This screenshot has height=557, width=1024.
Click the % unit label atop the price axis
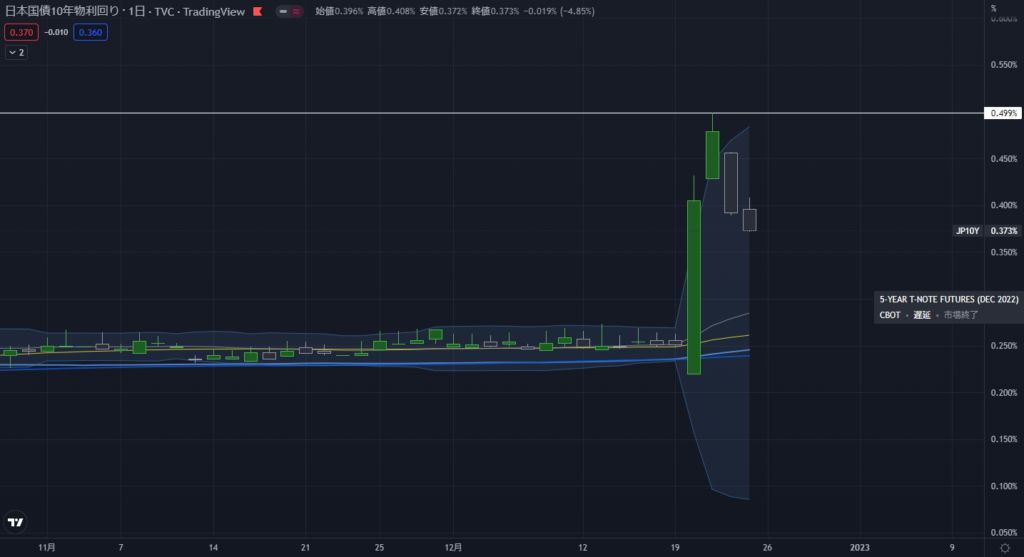[x=993, y=9]
